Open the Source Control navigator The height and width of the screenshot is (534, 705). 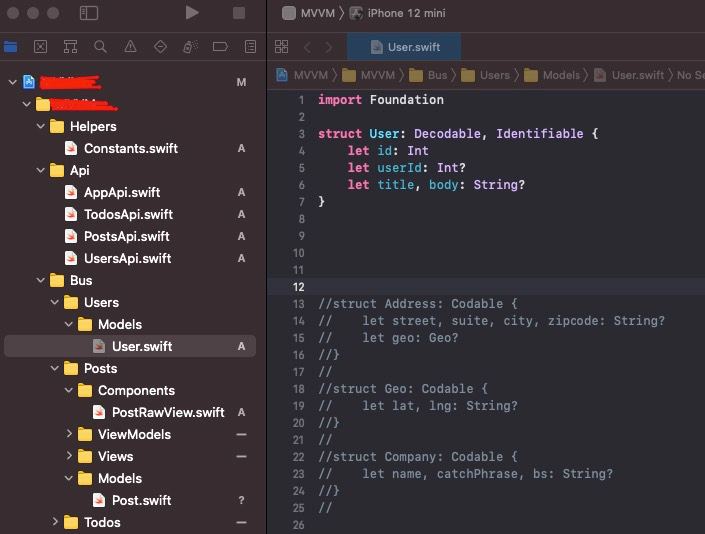(x=40, y=46)
